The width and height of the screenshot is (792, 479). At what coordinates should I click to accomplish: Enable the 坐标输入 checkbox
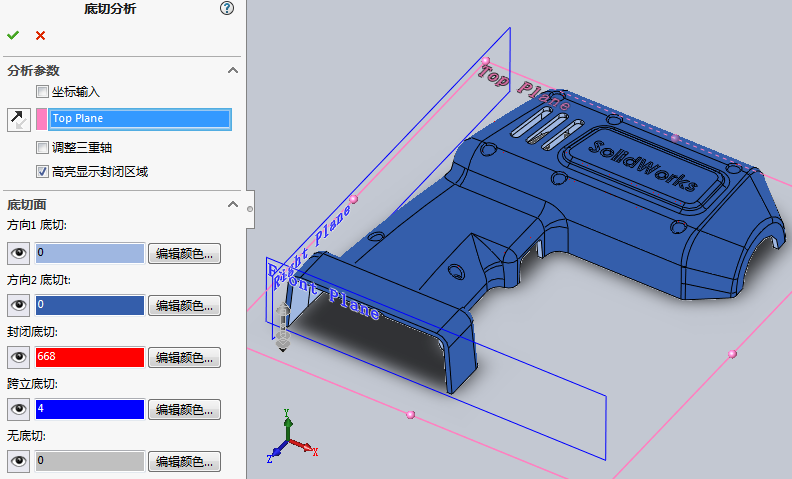click(x=42, y=91)
